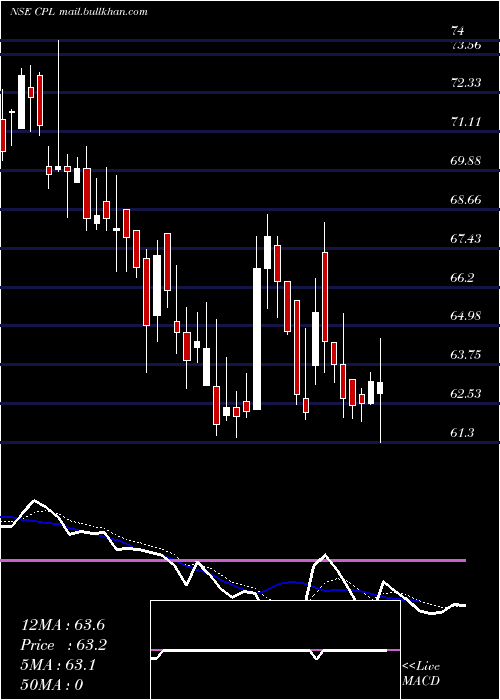
Task: Select the 73.56 price axis label
Action: click(x=466, y=45)
